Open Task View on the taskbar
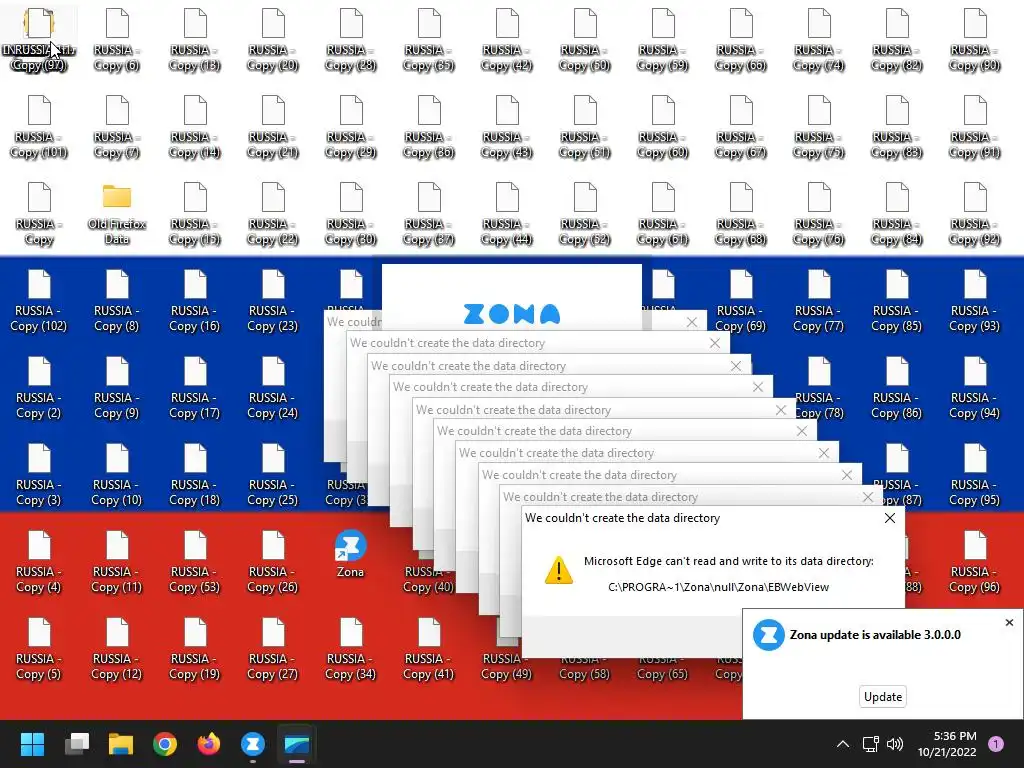 coord(77,744)
